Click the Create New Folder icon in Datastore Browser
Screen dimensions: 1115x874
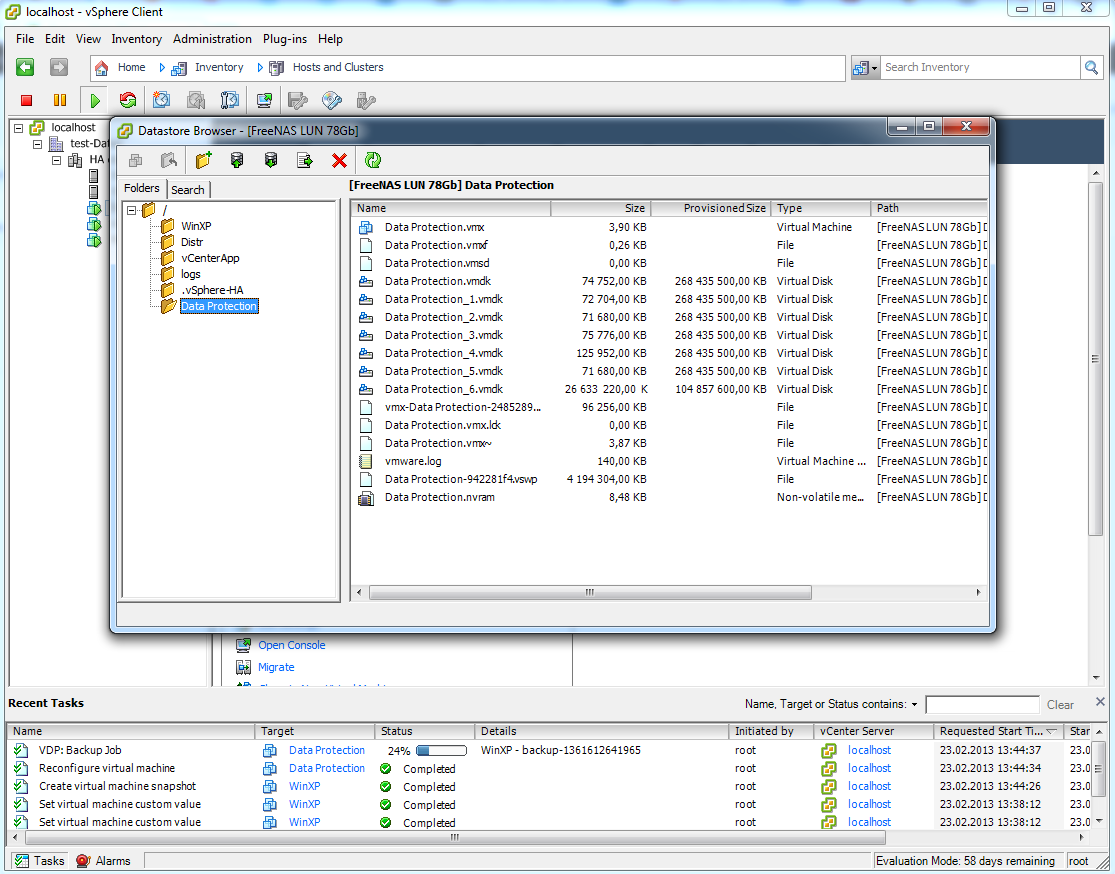(203, 160)
